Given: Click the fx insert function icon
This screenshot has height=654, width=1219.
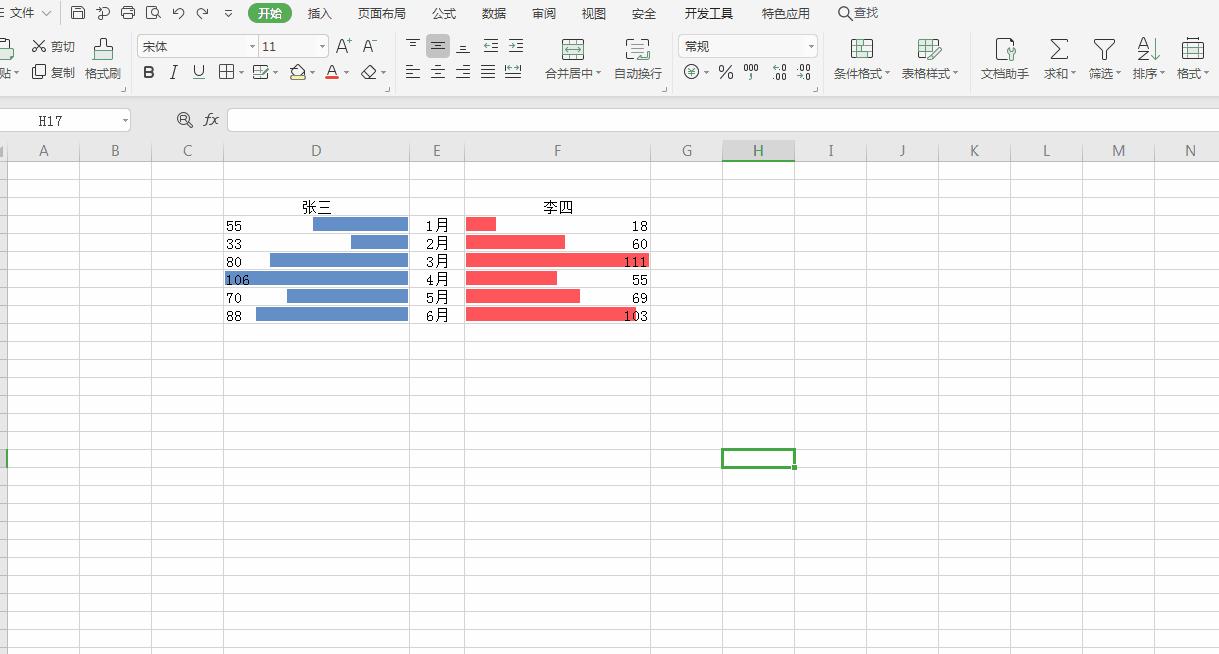Looking at the screenshot, I should (x=211, y=120).
